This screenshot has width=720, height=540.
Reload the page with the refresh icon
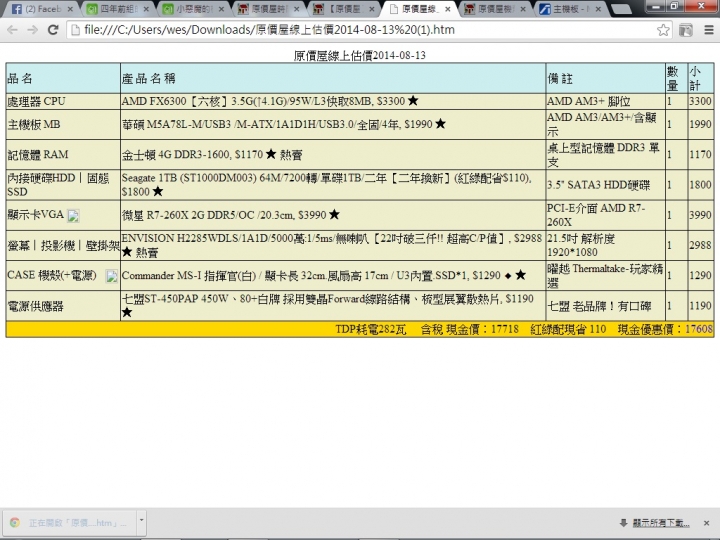coord(53,30)
